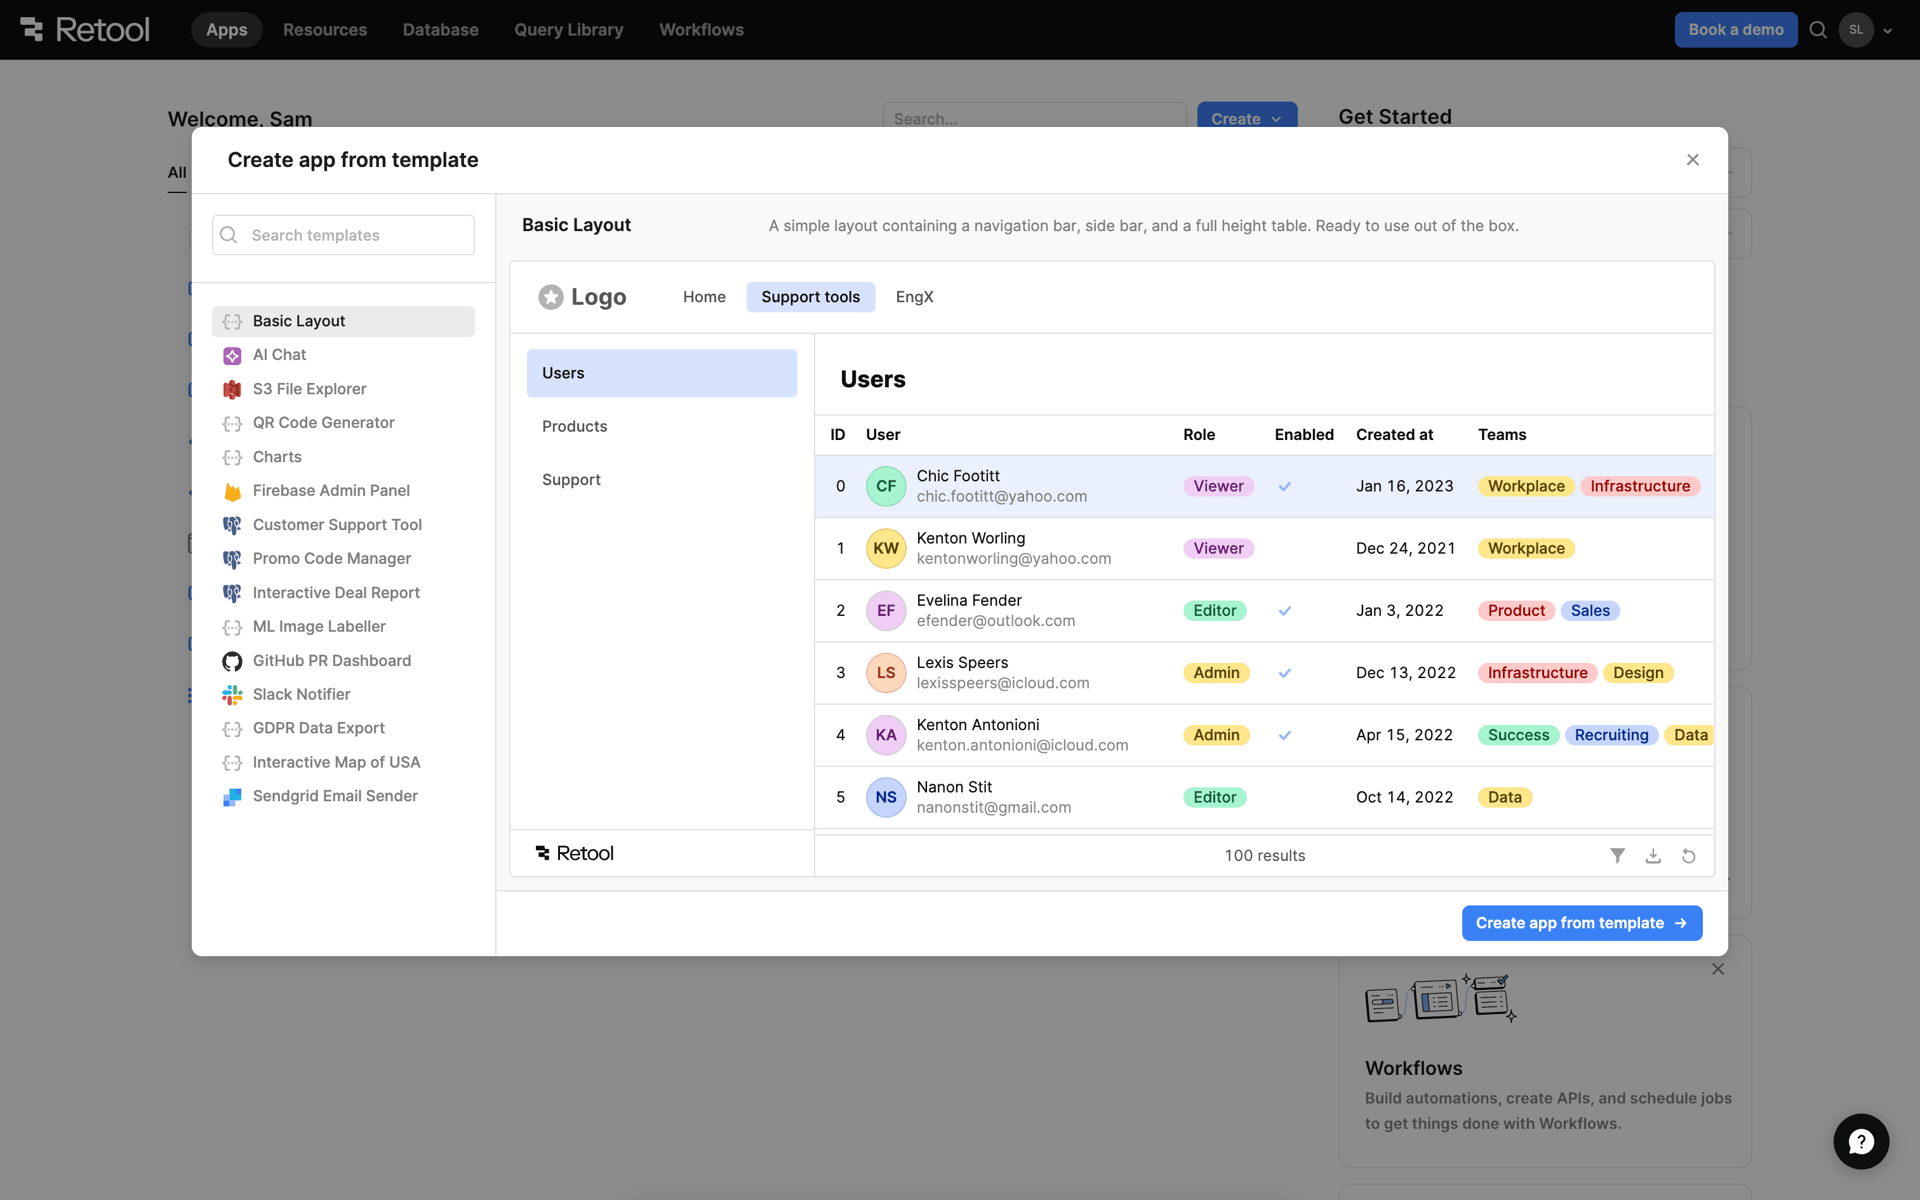Viewport: 1920px width, 1200px height.
Task: Click the Slack Notifier icon
Action: (232, 695)
